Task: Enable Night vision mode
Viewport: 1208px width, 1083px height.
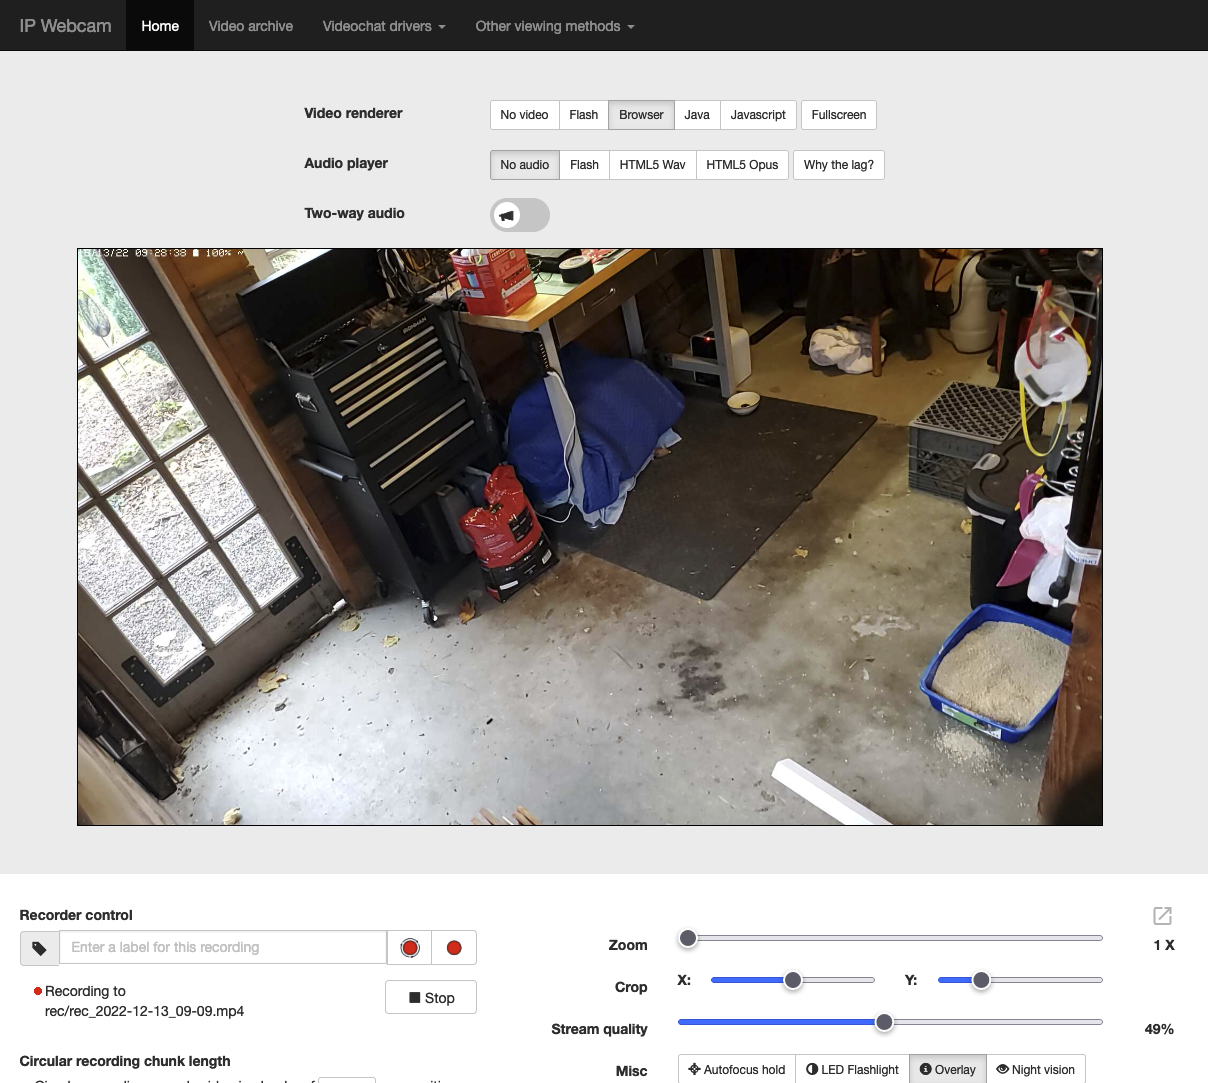Action: point(1035,1069)
